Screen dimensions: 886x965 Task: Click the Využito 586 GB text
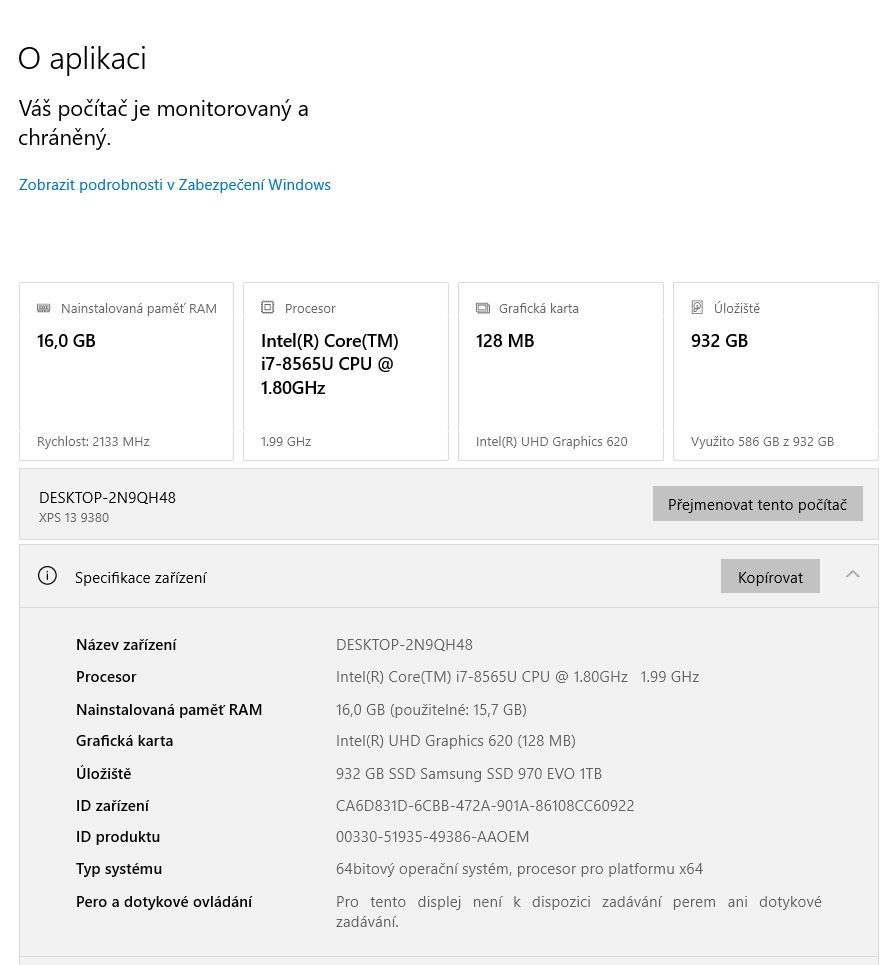pos(762,441)
